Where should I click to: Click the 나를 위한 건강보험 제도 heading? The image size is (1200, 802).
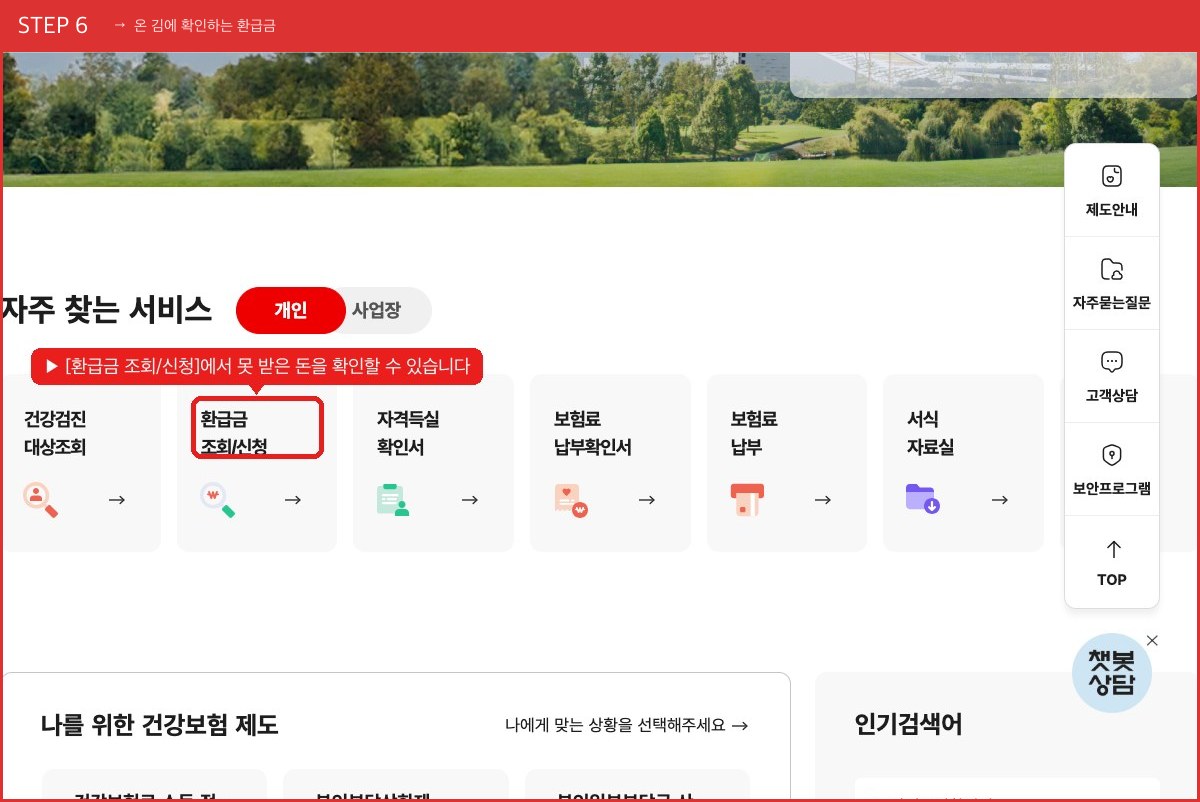point(160,724)
